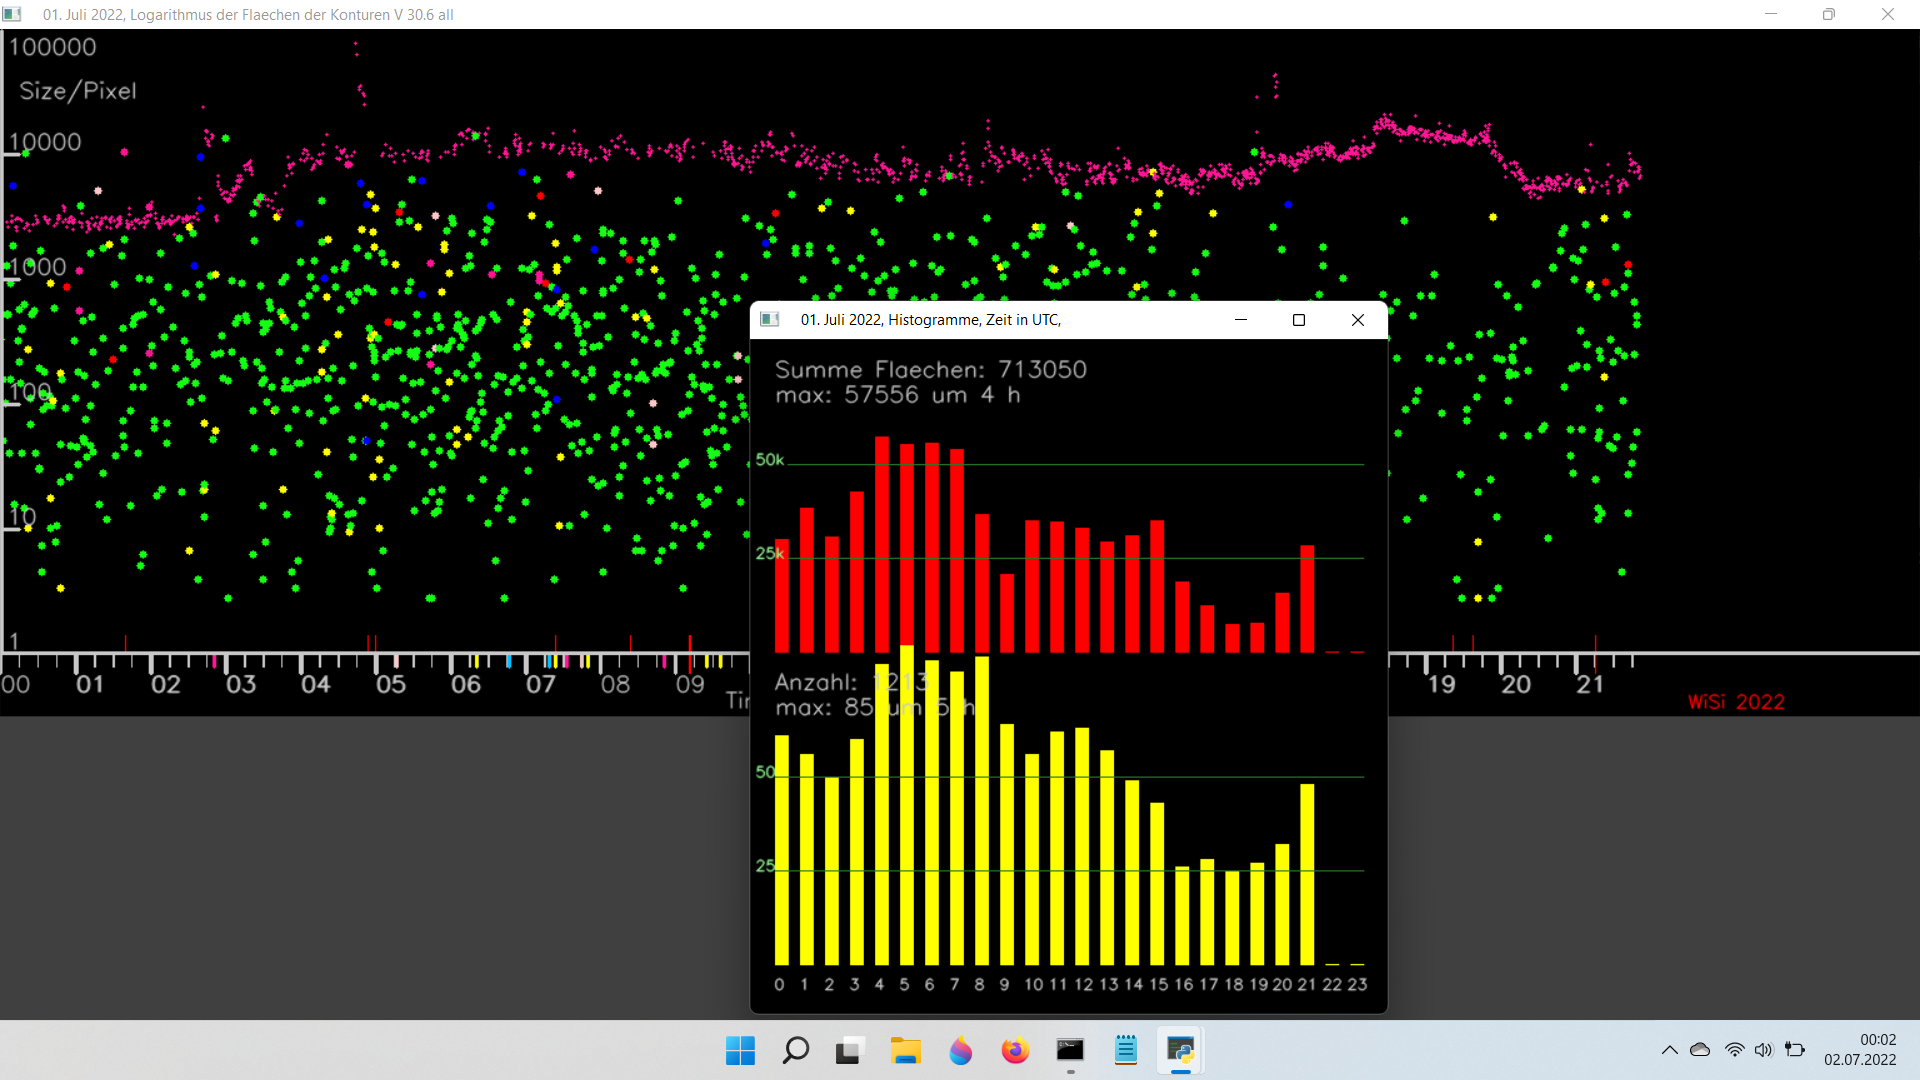
Task: Click the '20' time axis label in main window
Action: click(1516, 685)
